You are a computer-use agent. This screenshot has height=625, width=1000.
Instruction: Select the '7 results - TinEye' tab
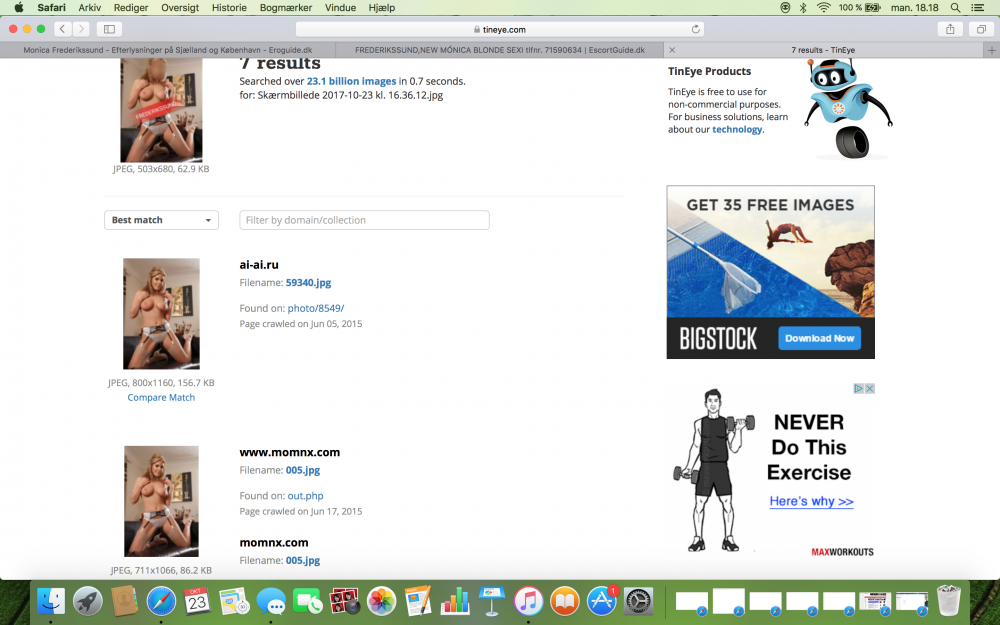click(823, 50)
